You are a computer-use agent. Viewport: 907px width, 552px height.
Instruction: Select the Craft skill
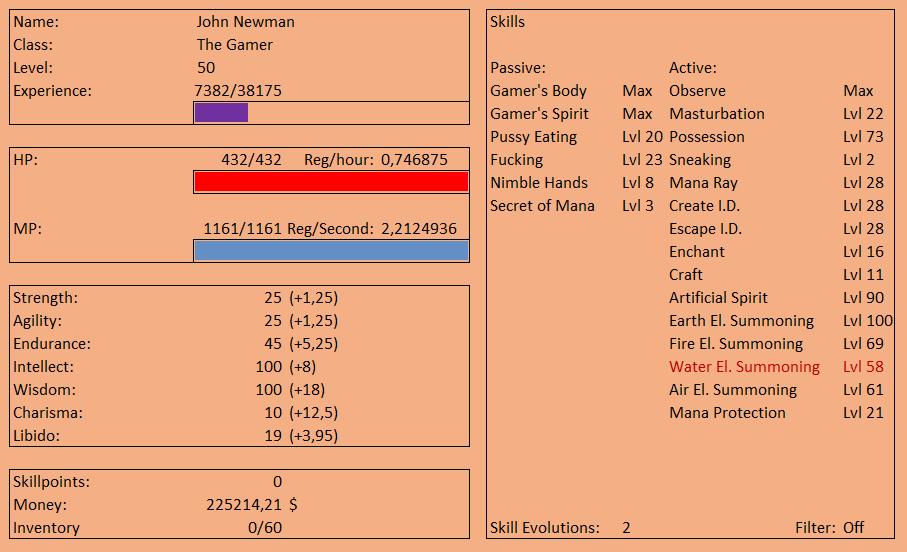pyautogui.click(x=685, y=275)
